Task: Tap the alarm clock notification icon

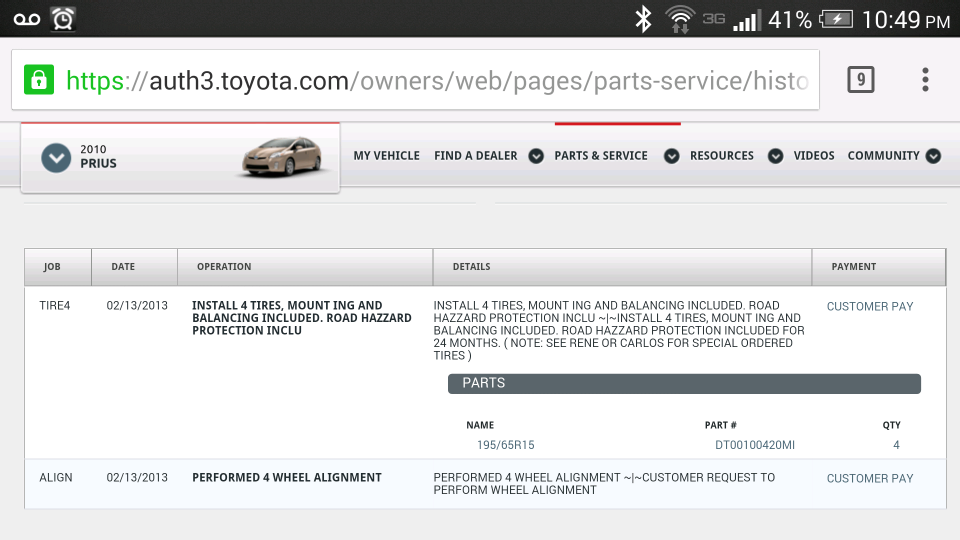Action: (64, 19)
